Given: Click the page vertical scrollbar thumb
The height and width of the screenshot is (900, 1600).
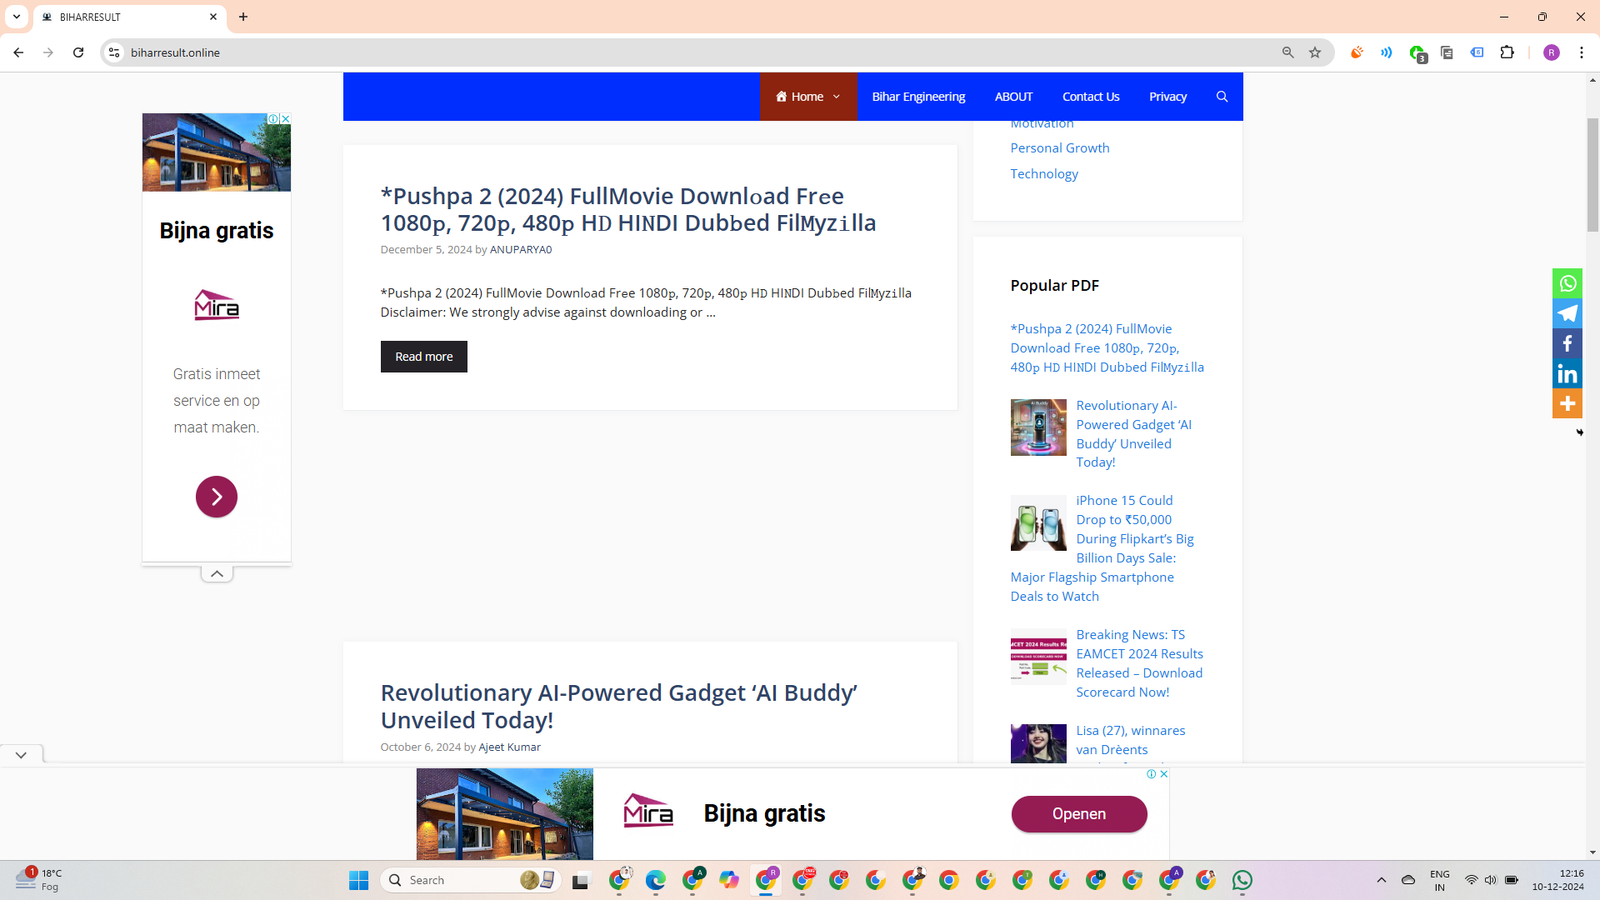Looking at the screenshot, I should click(x=1593, y=175).
